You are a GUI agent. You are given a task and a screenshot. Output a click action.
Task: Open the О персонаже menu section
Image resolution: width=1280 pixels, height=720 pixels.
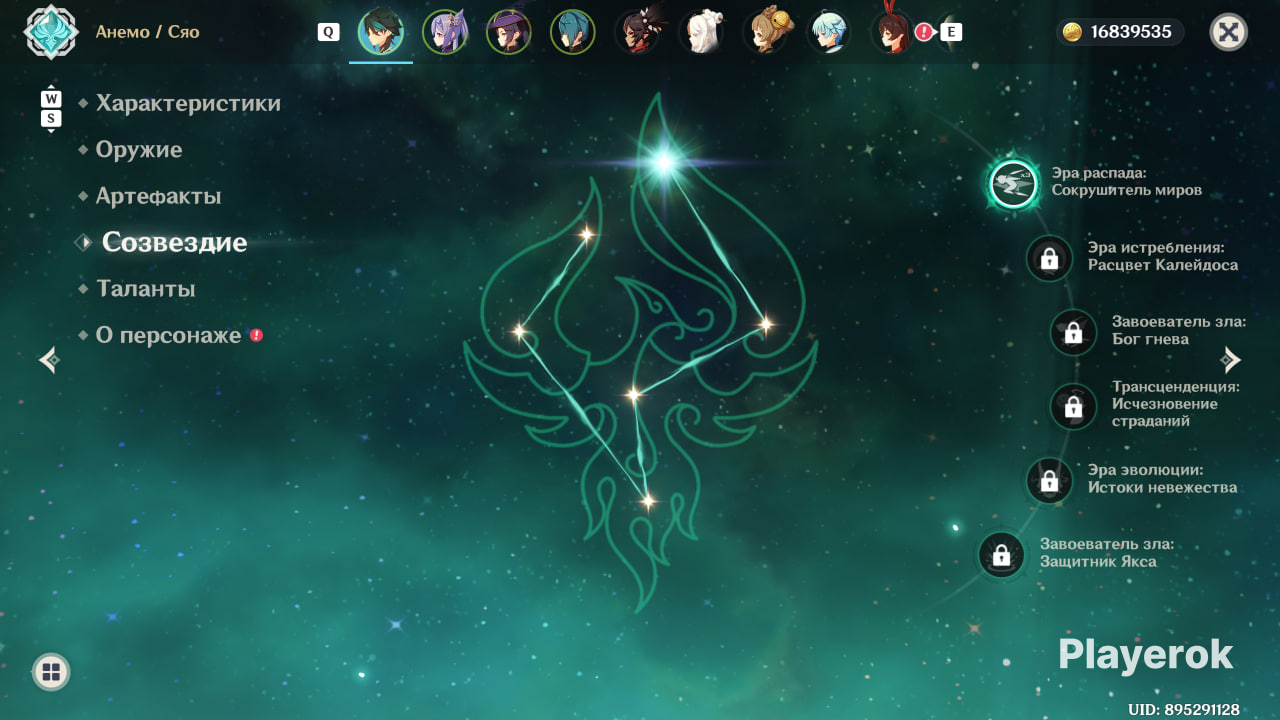pyautogui.click(x=168, y=335)
